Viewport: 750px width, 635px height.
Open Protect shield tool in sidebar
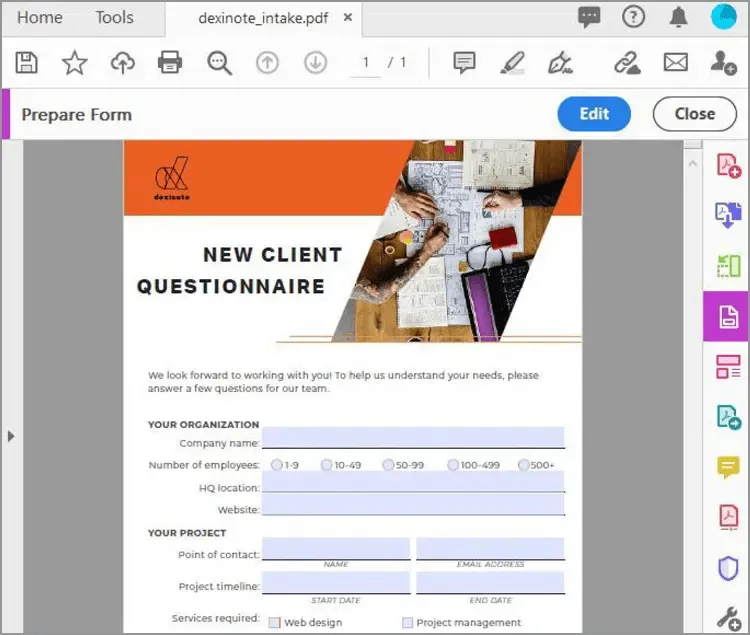pyautogui.click(x=728, y=569)
